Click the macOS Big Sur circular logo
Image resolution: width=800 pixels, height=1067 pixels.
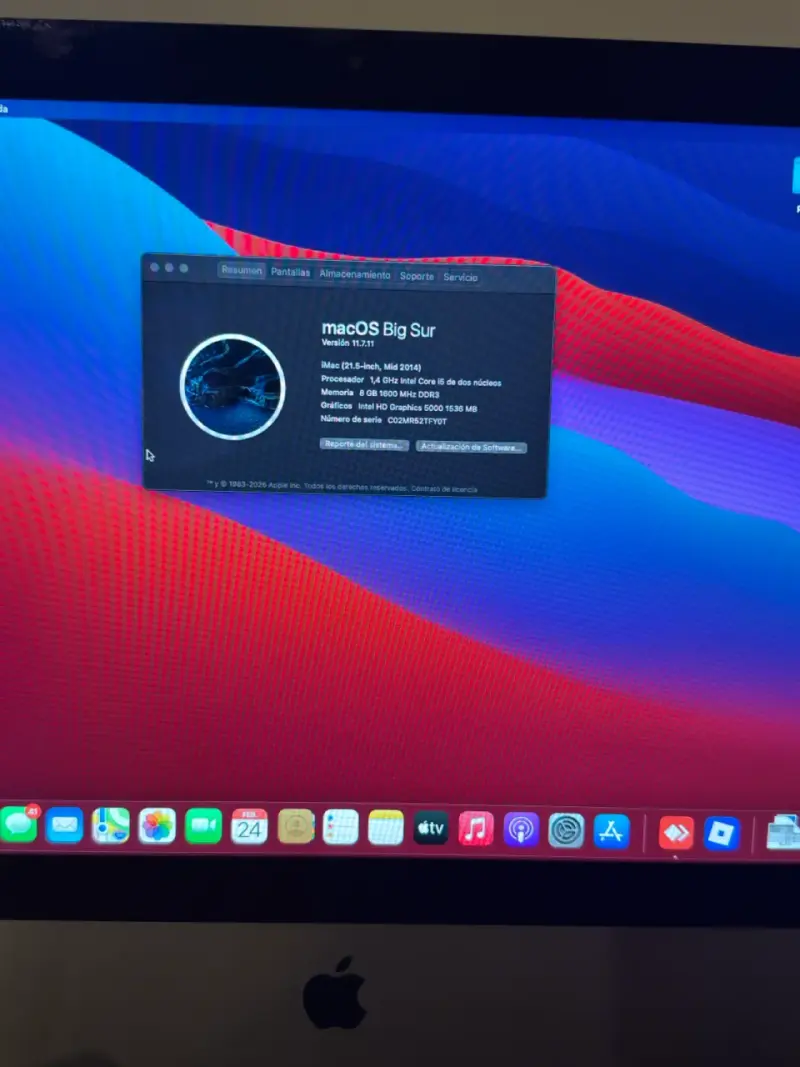click(x=233, y=387)
